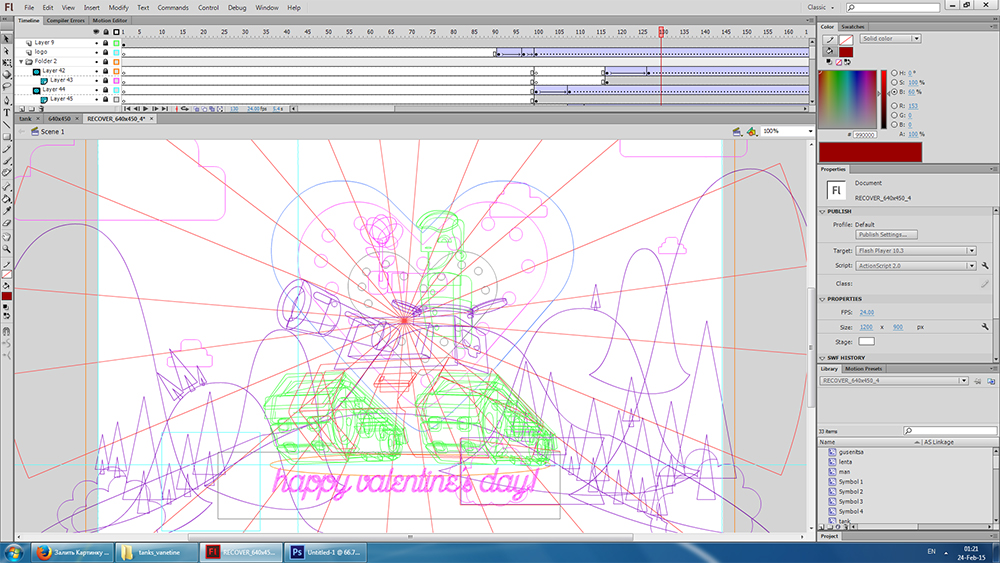Open the Flash Player 10.3 target dropdown
The image size is (1000, 563).
[x=916, y=251]
